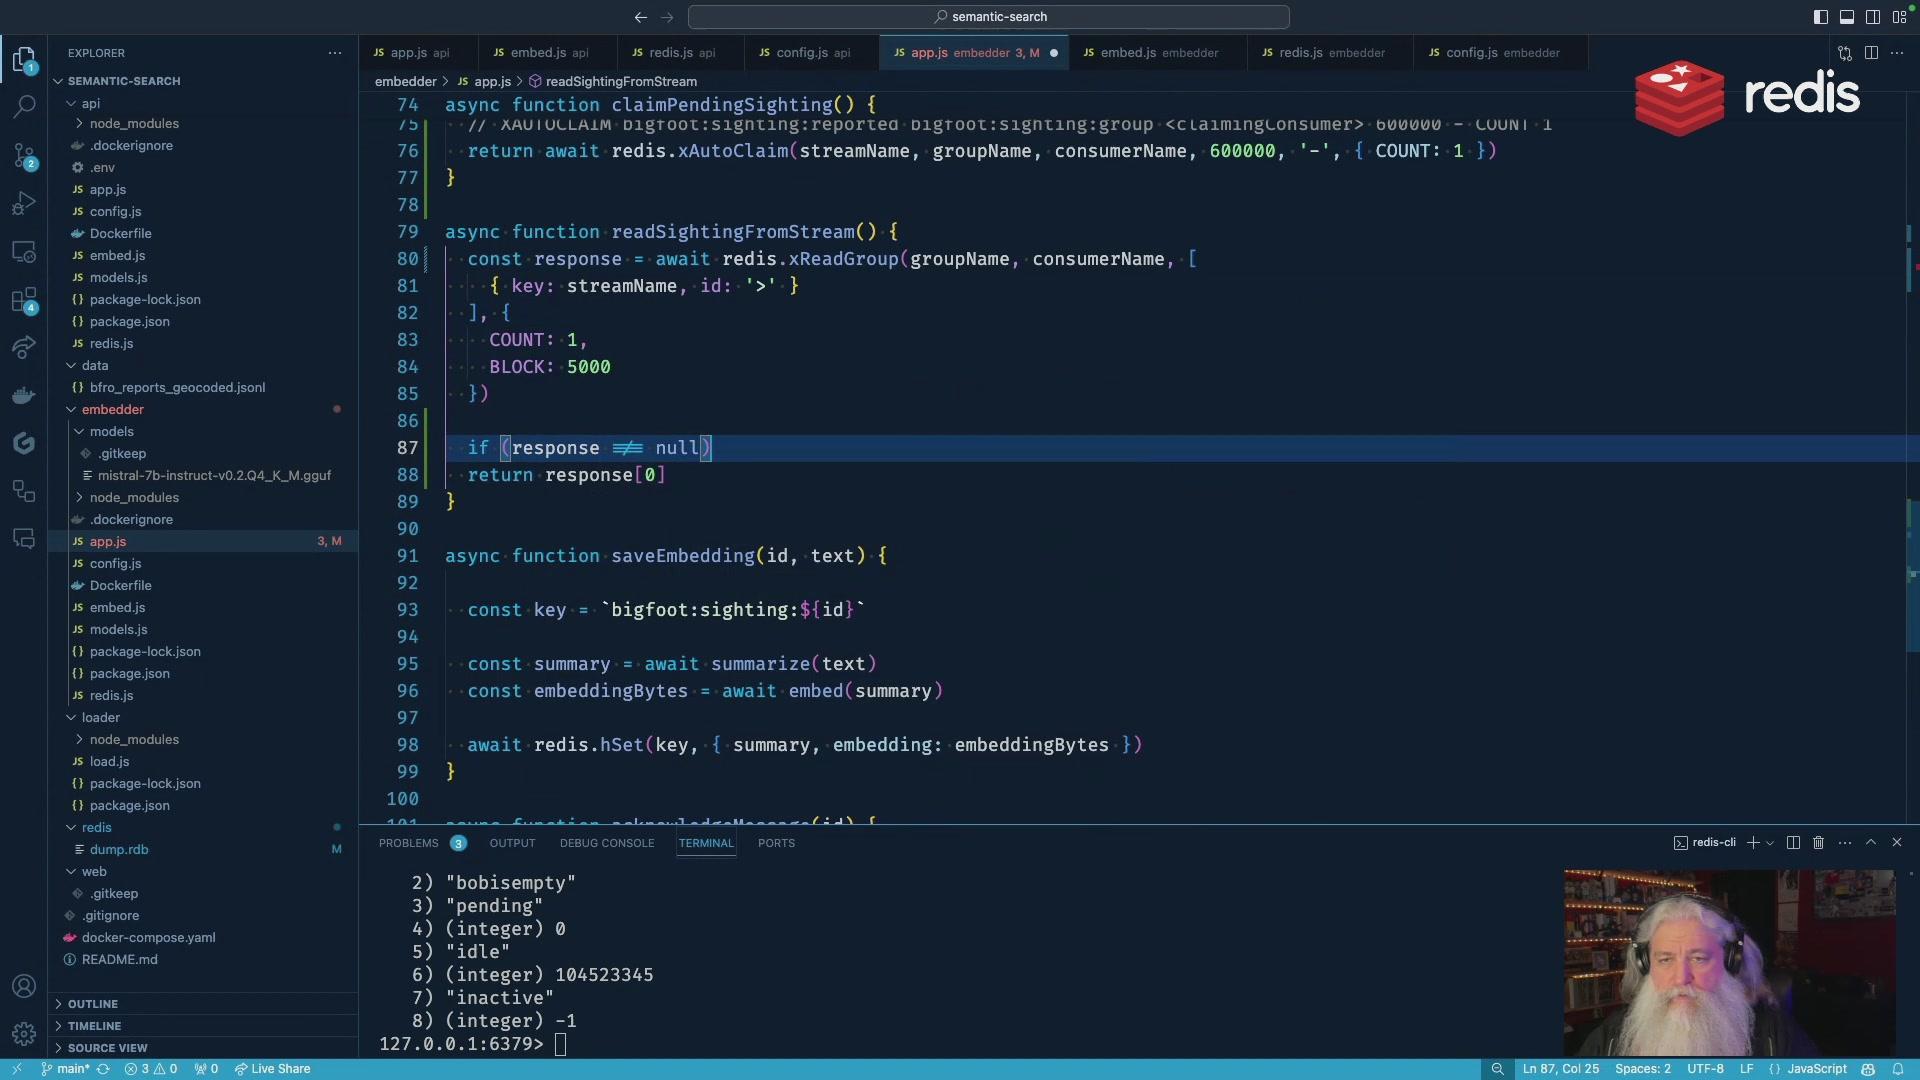Toggle the secondary sidebar layout button

point(1873,17)
